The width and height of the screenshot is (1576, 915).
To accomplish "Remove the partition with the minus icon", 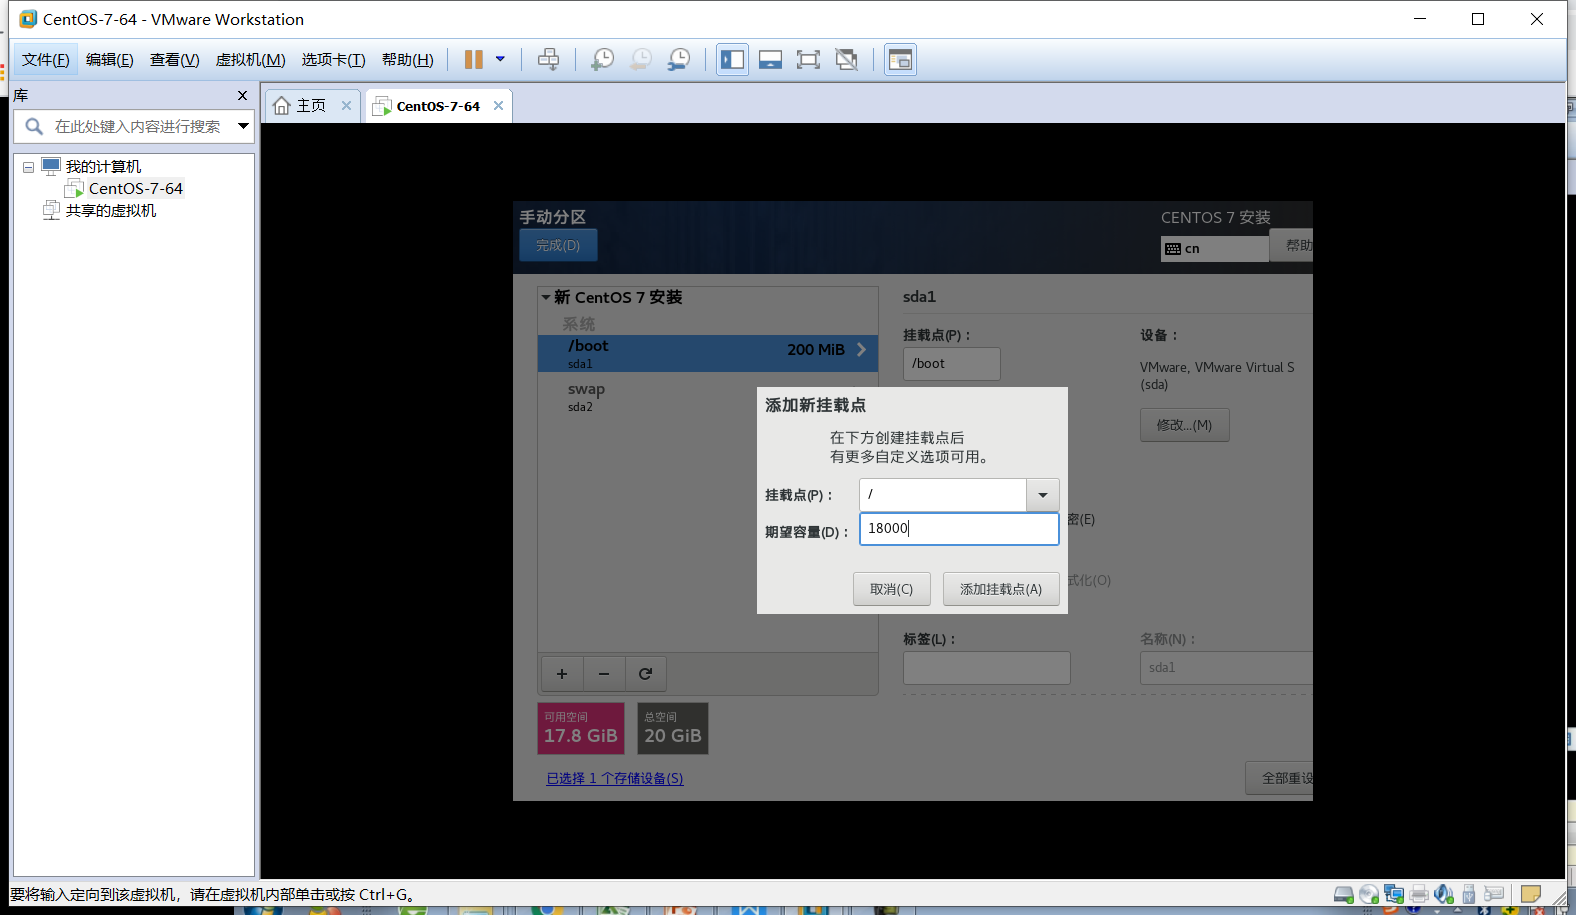I will (x=604, y=674).
